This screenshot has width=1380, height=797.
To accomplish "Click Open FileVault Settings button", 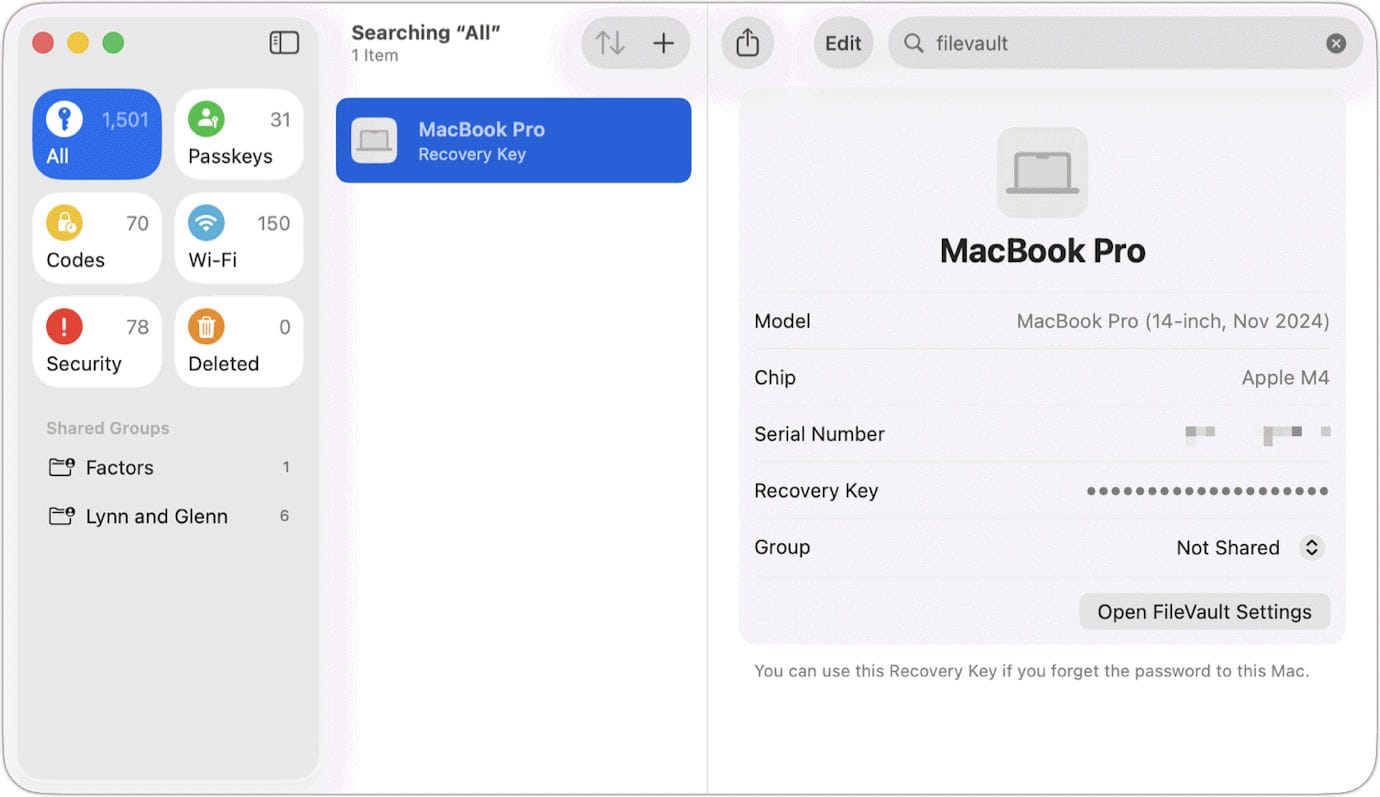I will pos(1204,612).
